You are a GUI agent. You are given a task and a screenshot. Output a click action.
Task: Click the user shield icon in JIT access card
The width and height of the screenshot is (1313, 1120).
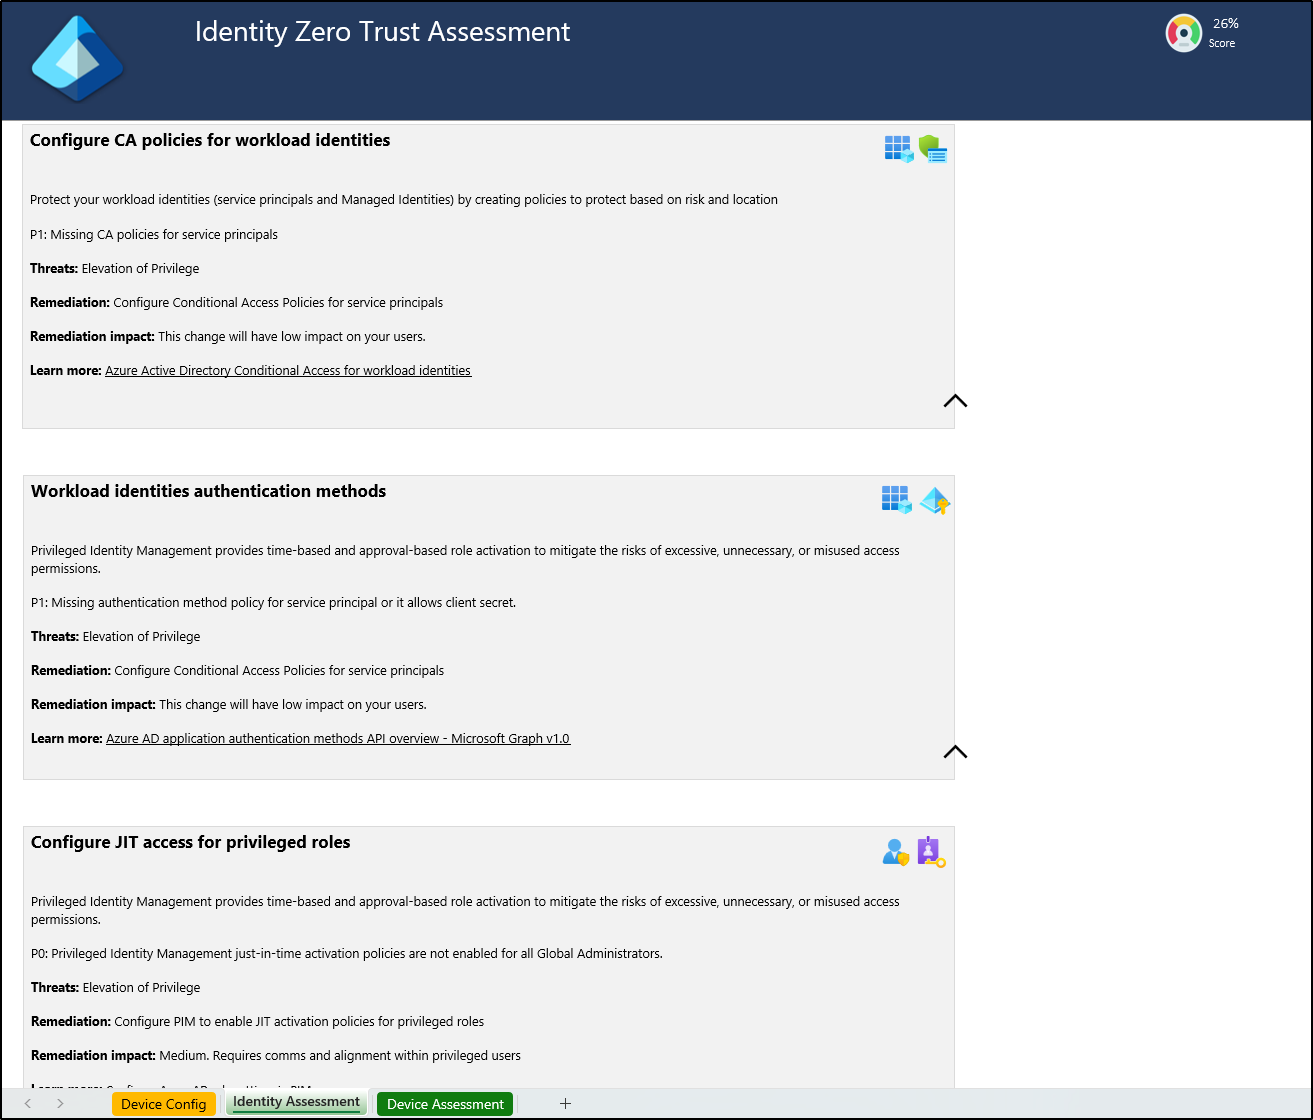point(896,852)
